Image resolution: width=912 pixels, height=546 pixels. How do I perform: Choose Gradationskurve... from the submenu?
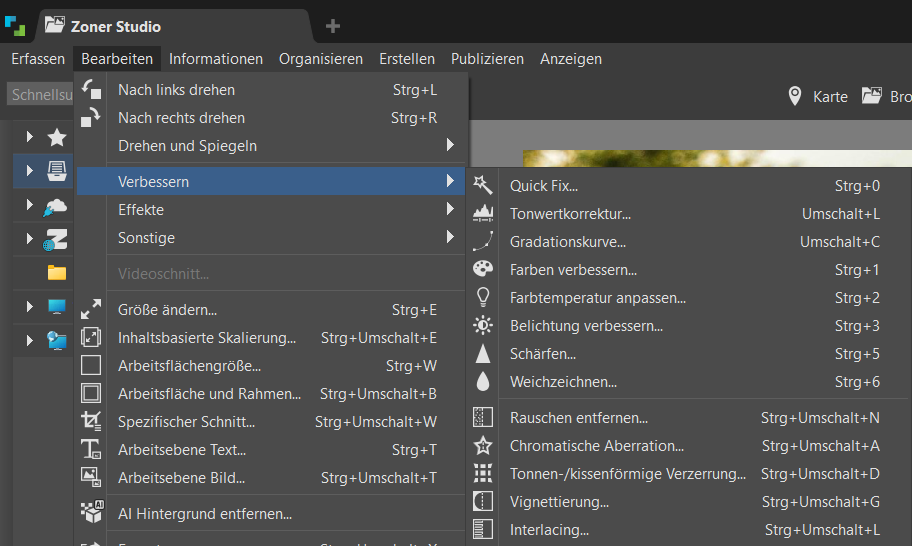687,241
